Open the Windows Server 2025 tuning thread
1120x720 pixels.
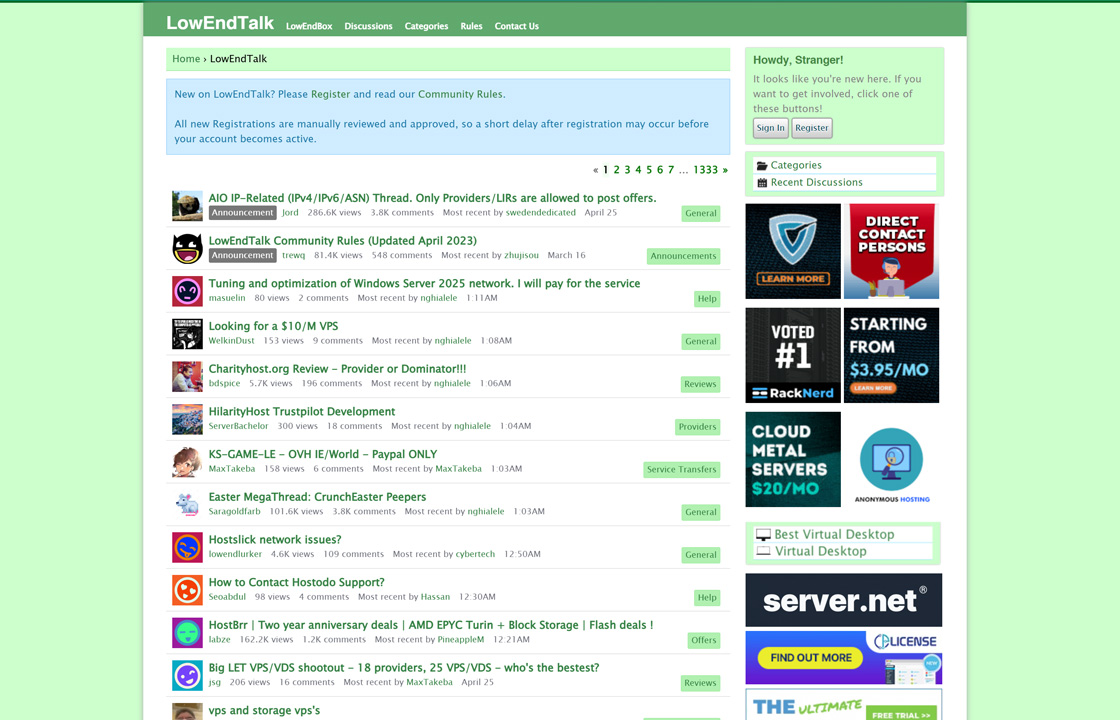tap(424, 284)
